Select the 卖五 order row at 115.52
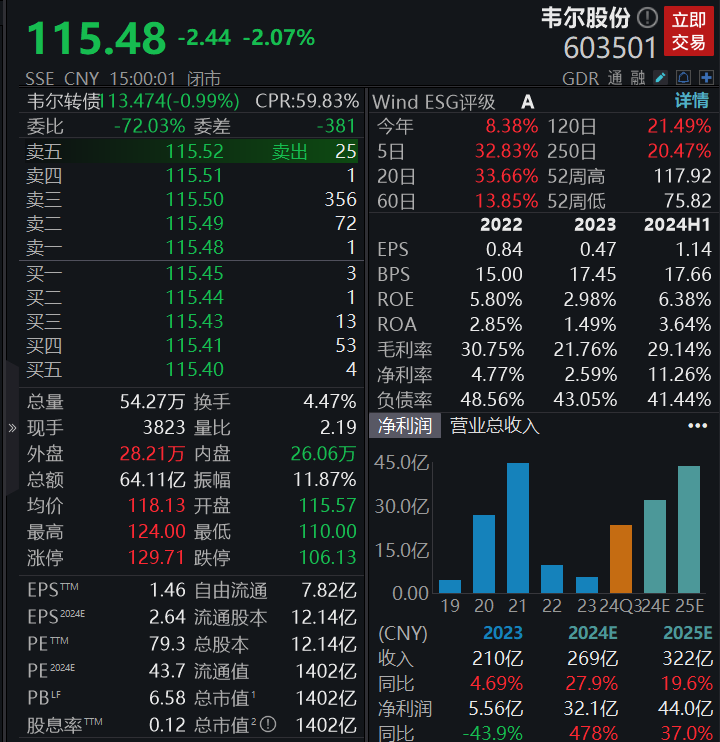The height and width of the screenshot is (742, 720). tap(191, 151)
